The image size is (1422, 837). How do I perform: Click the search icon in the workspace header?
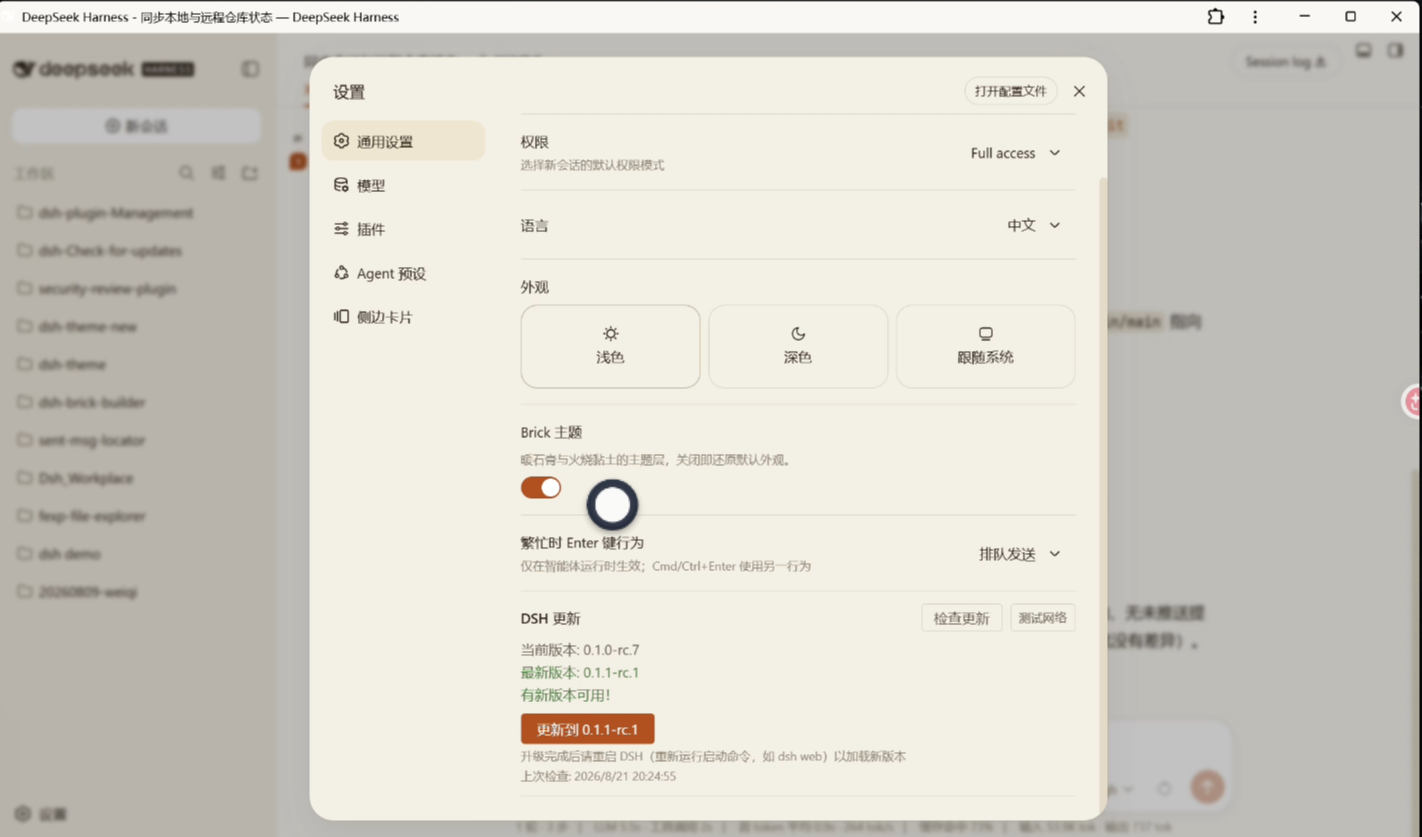[186, 173]
